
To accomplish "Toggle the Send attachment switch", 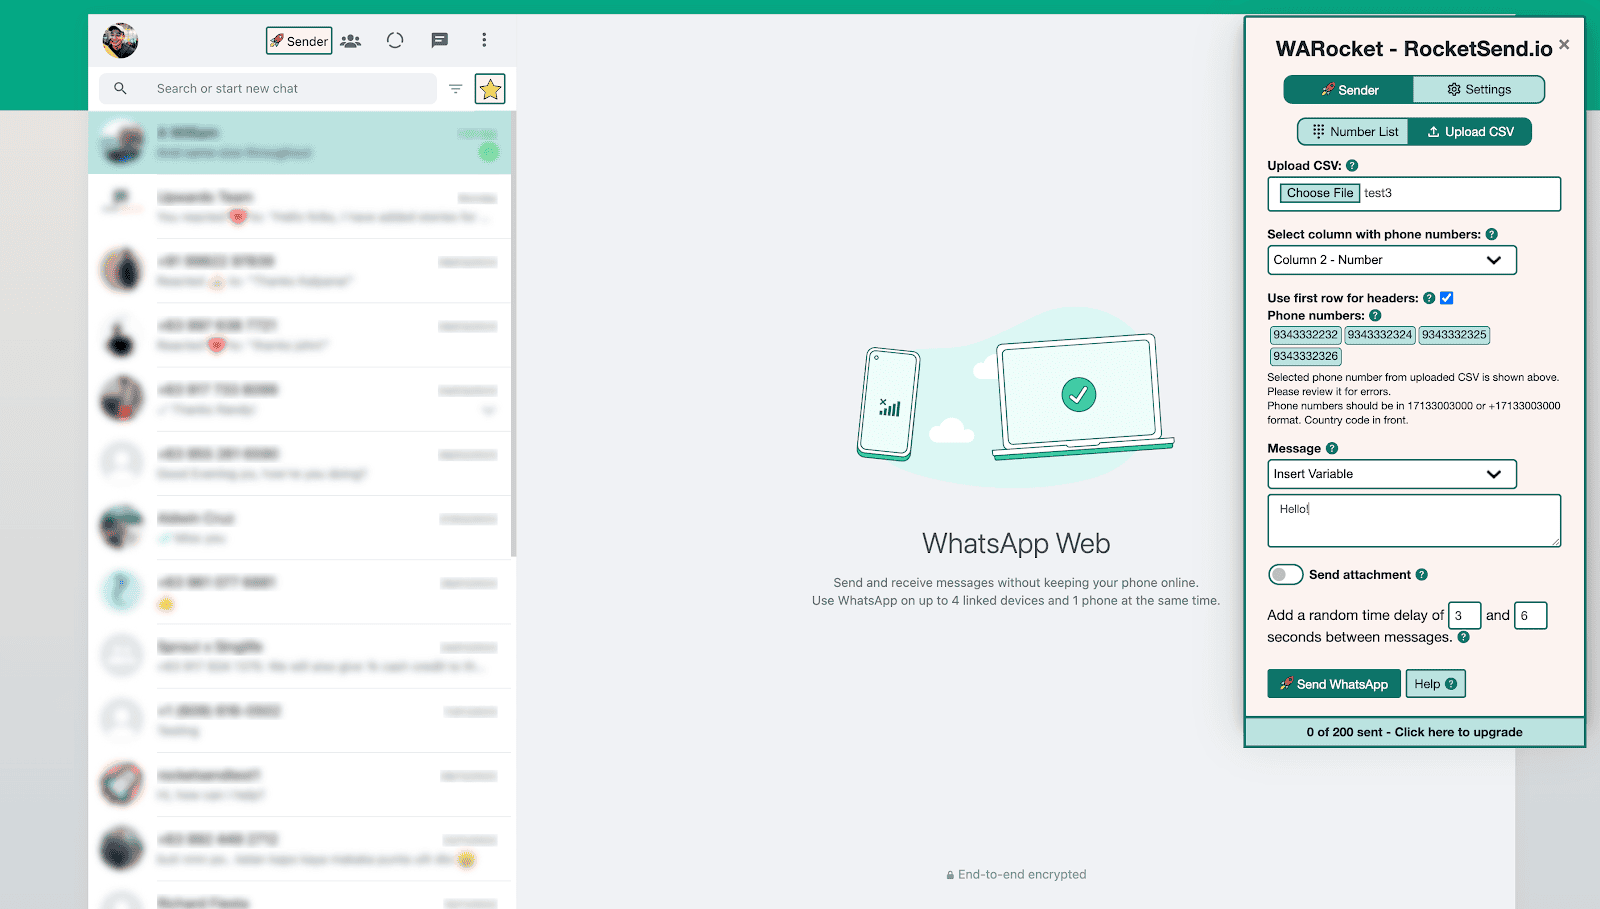I will [x=1285, y=575].
